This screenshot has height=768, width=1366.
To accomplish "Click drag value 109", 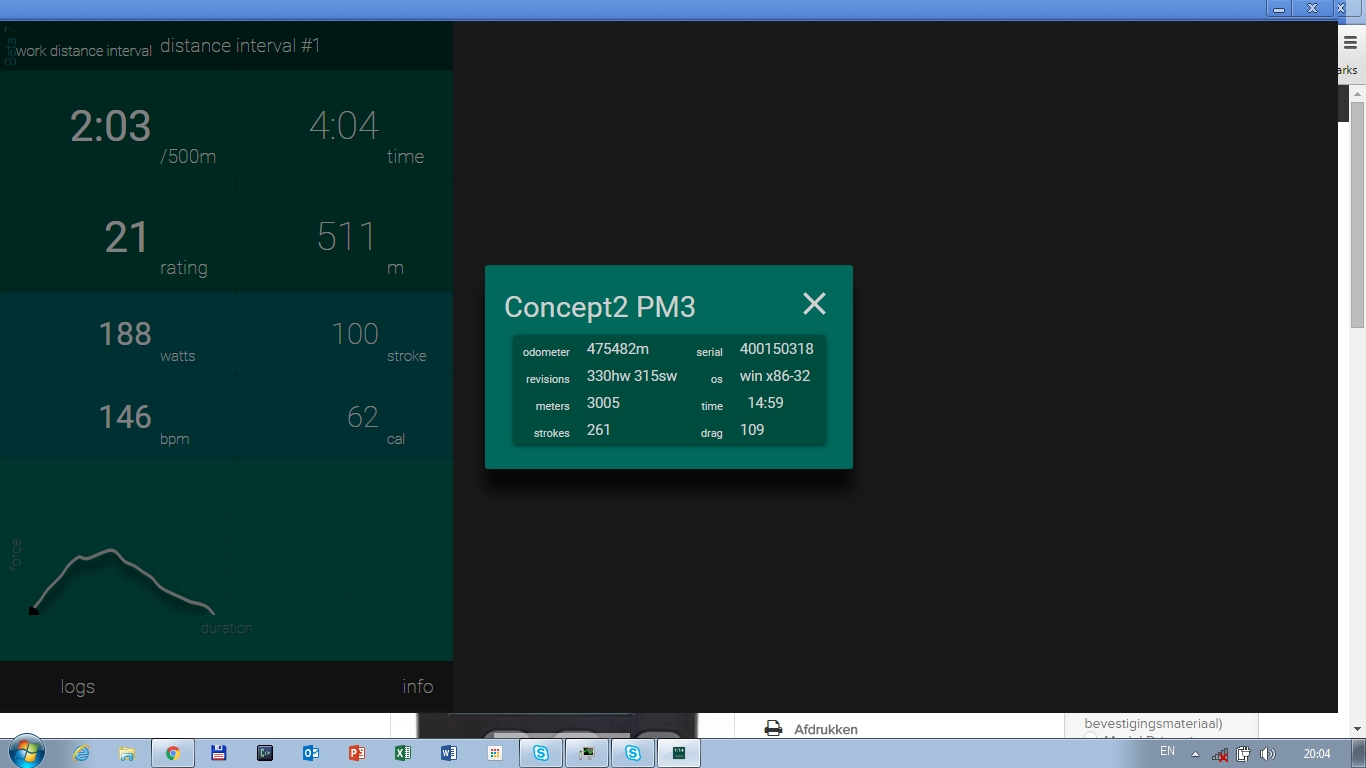I will [x=752, y=430].
